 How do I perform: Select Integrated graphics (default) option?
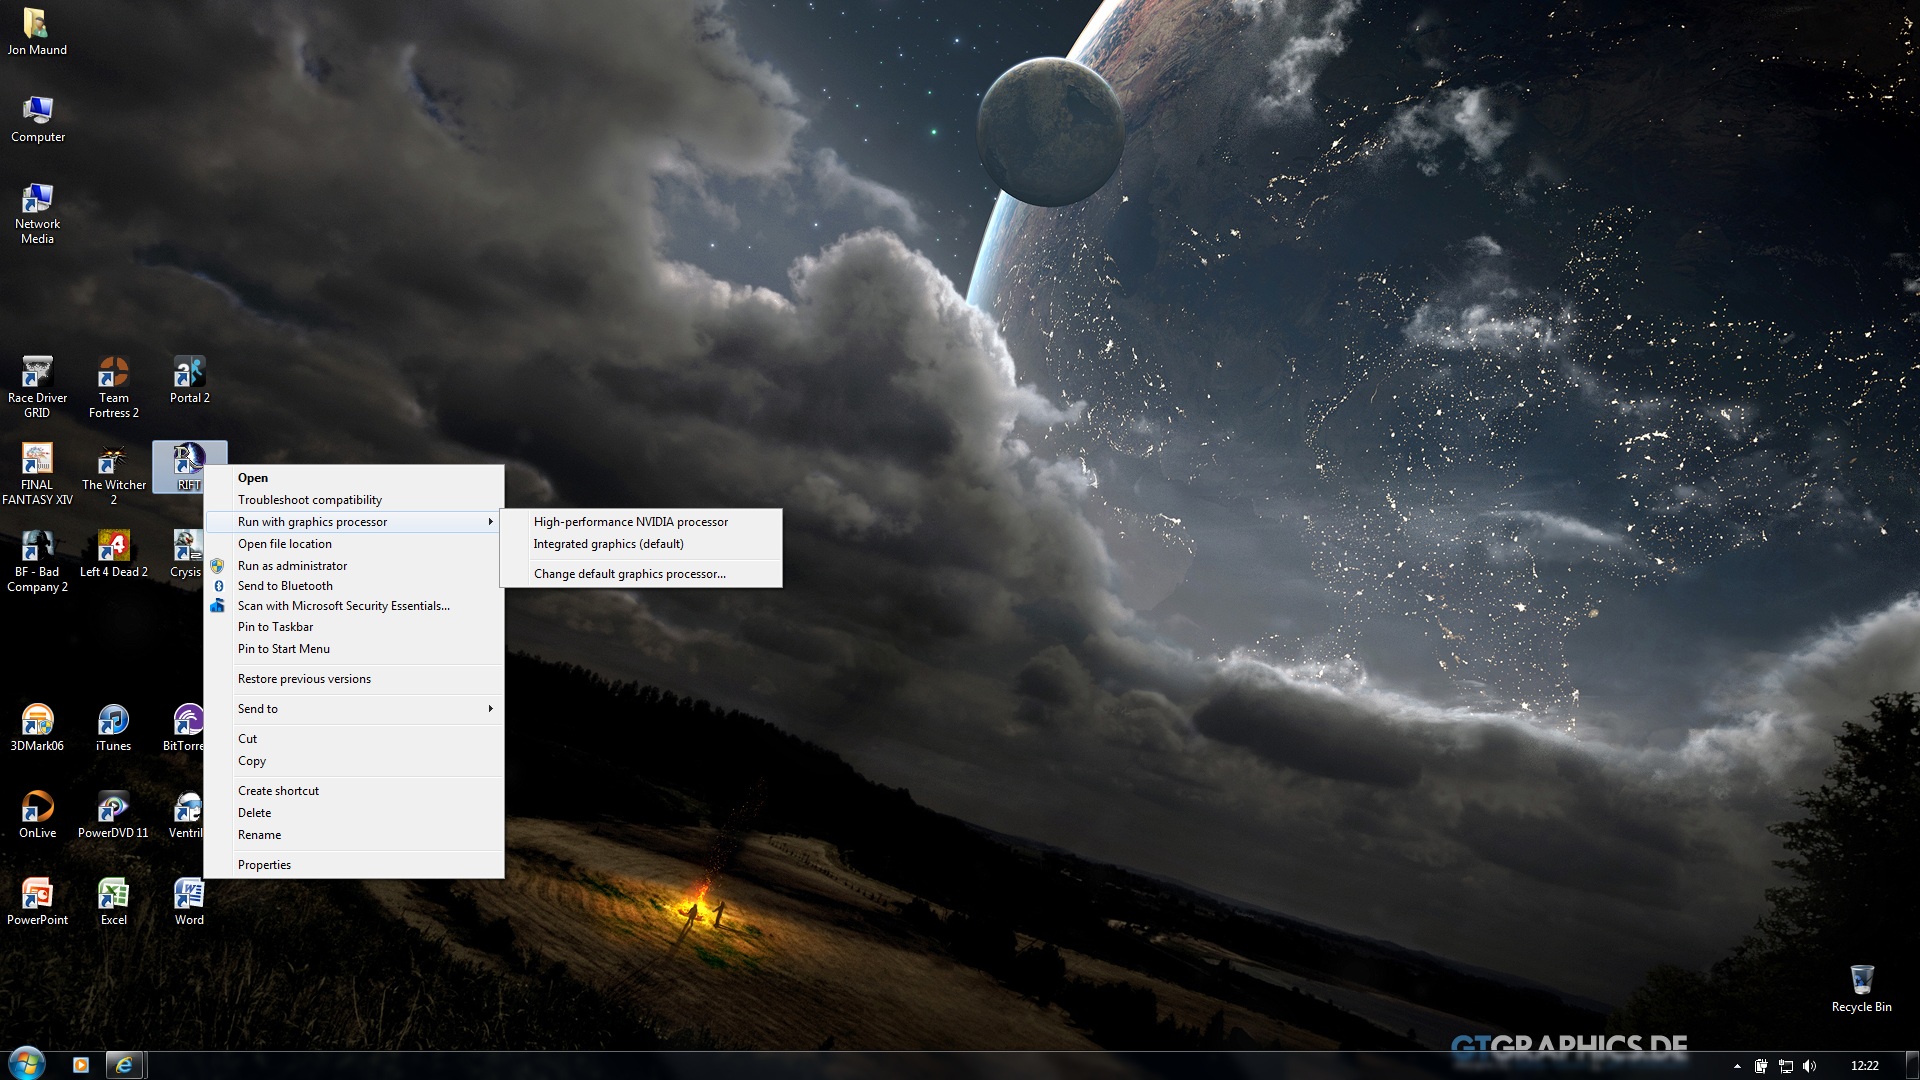point(608,544)
